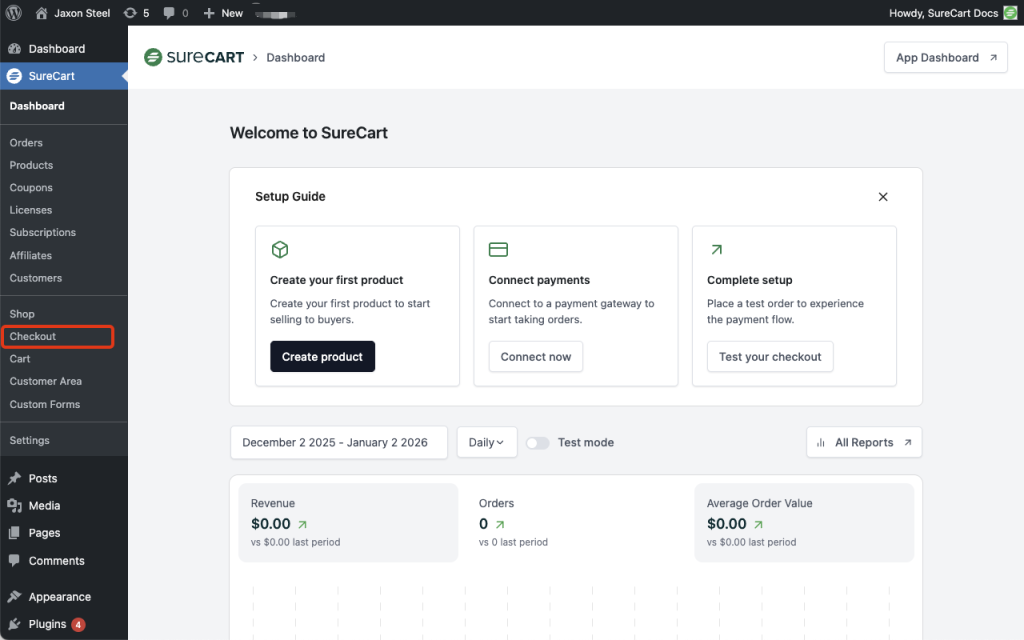Open the date range picker

point(338,442)
